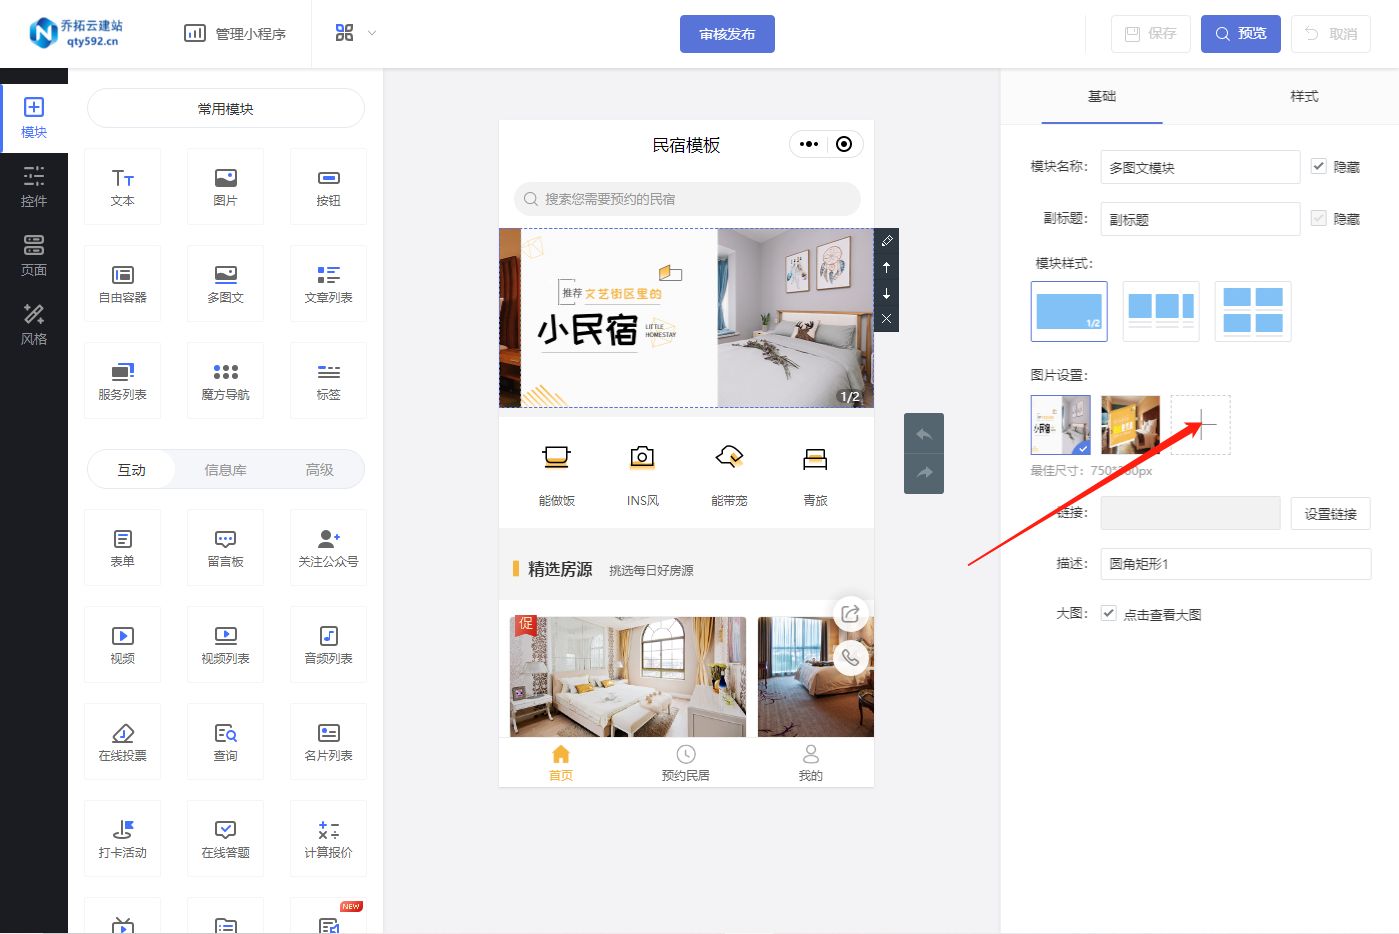
Task: Open the 风格 panel in left sidebar
Action: [33, 325]
